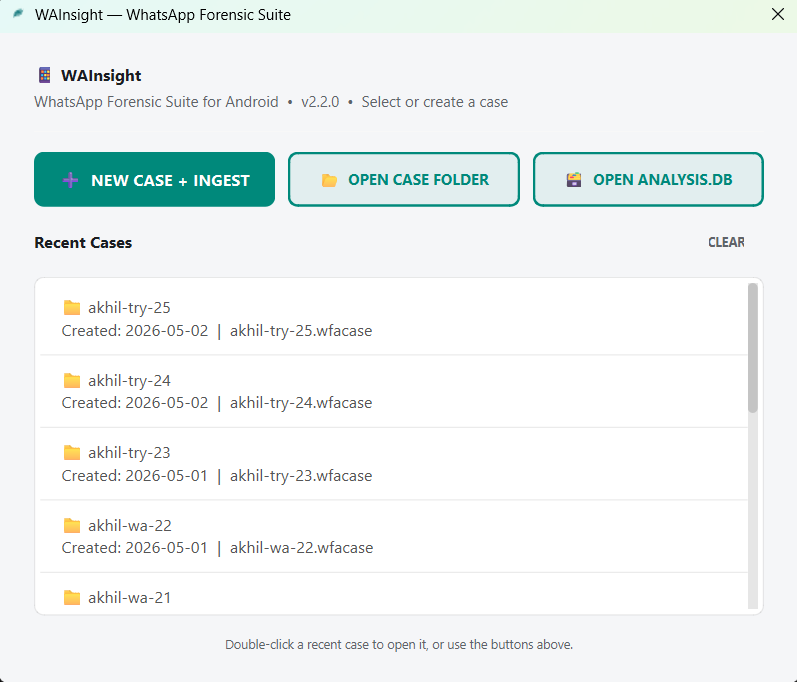Click database icon in Open Analysis.db
The image size is (797, 682).
click(x=574, y=180)
